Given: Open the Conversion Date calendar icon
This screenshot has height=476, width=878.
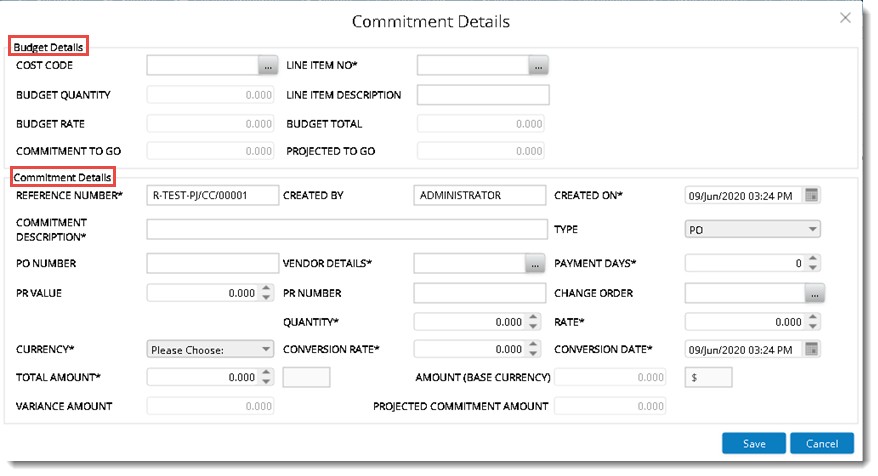Looking at the screenshot, I should click(811, 349).
